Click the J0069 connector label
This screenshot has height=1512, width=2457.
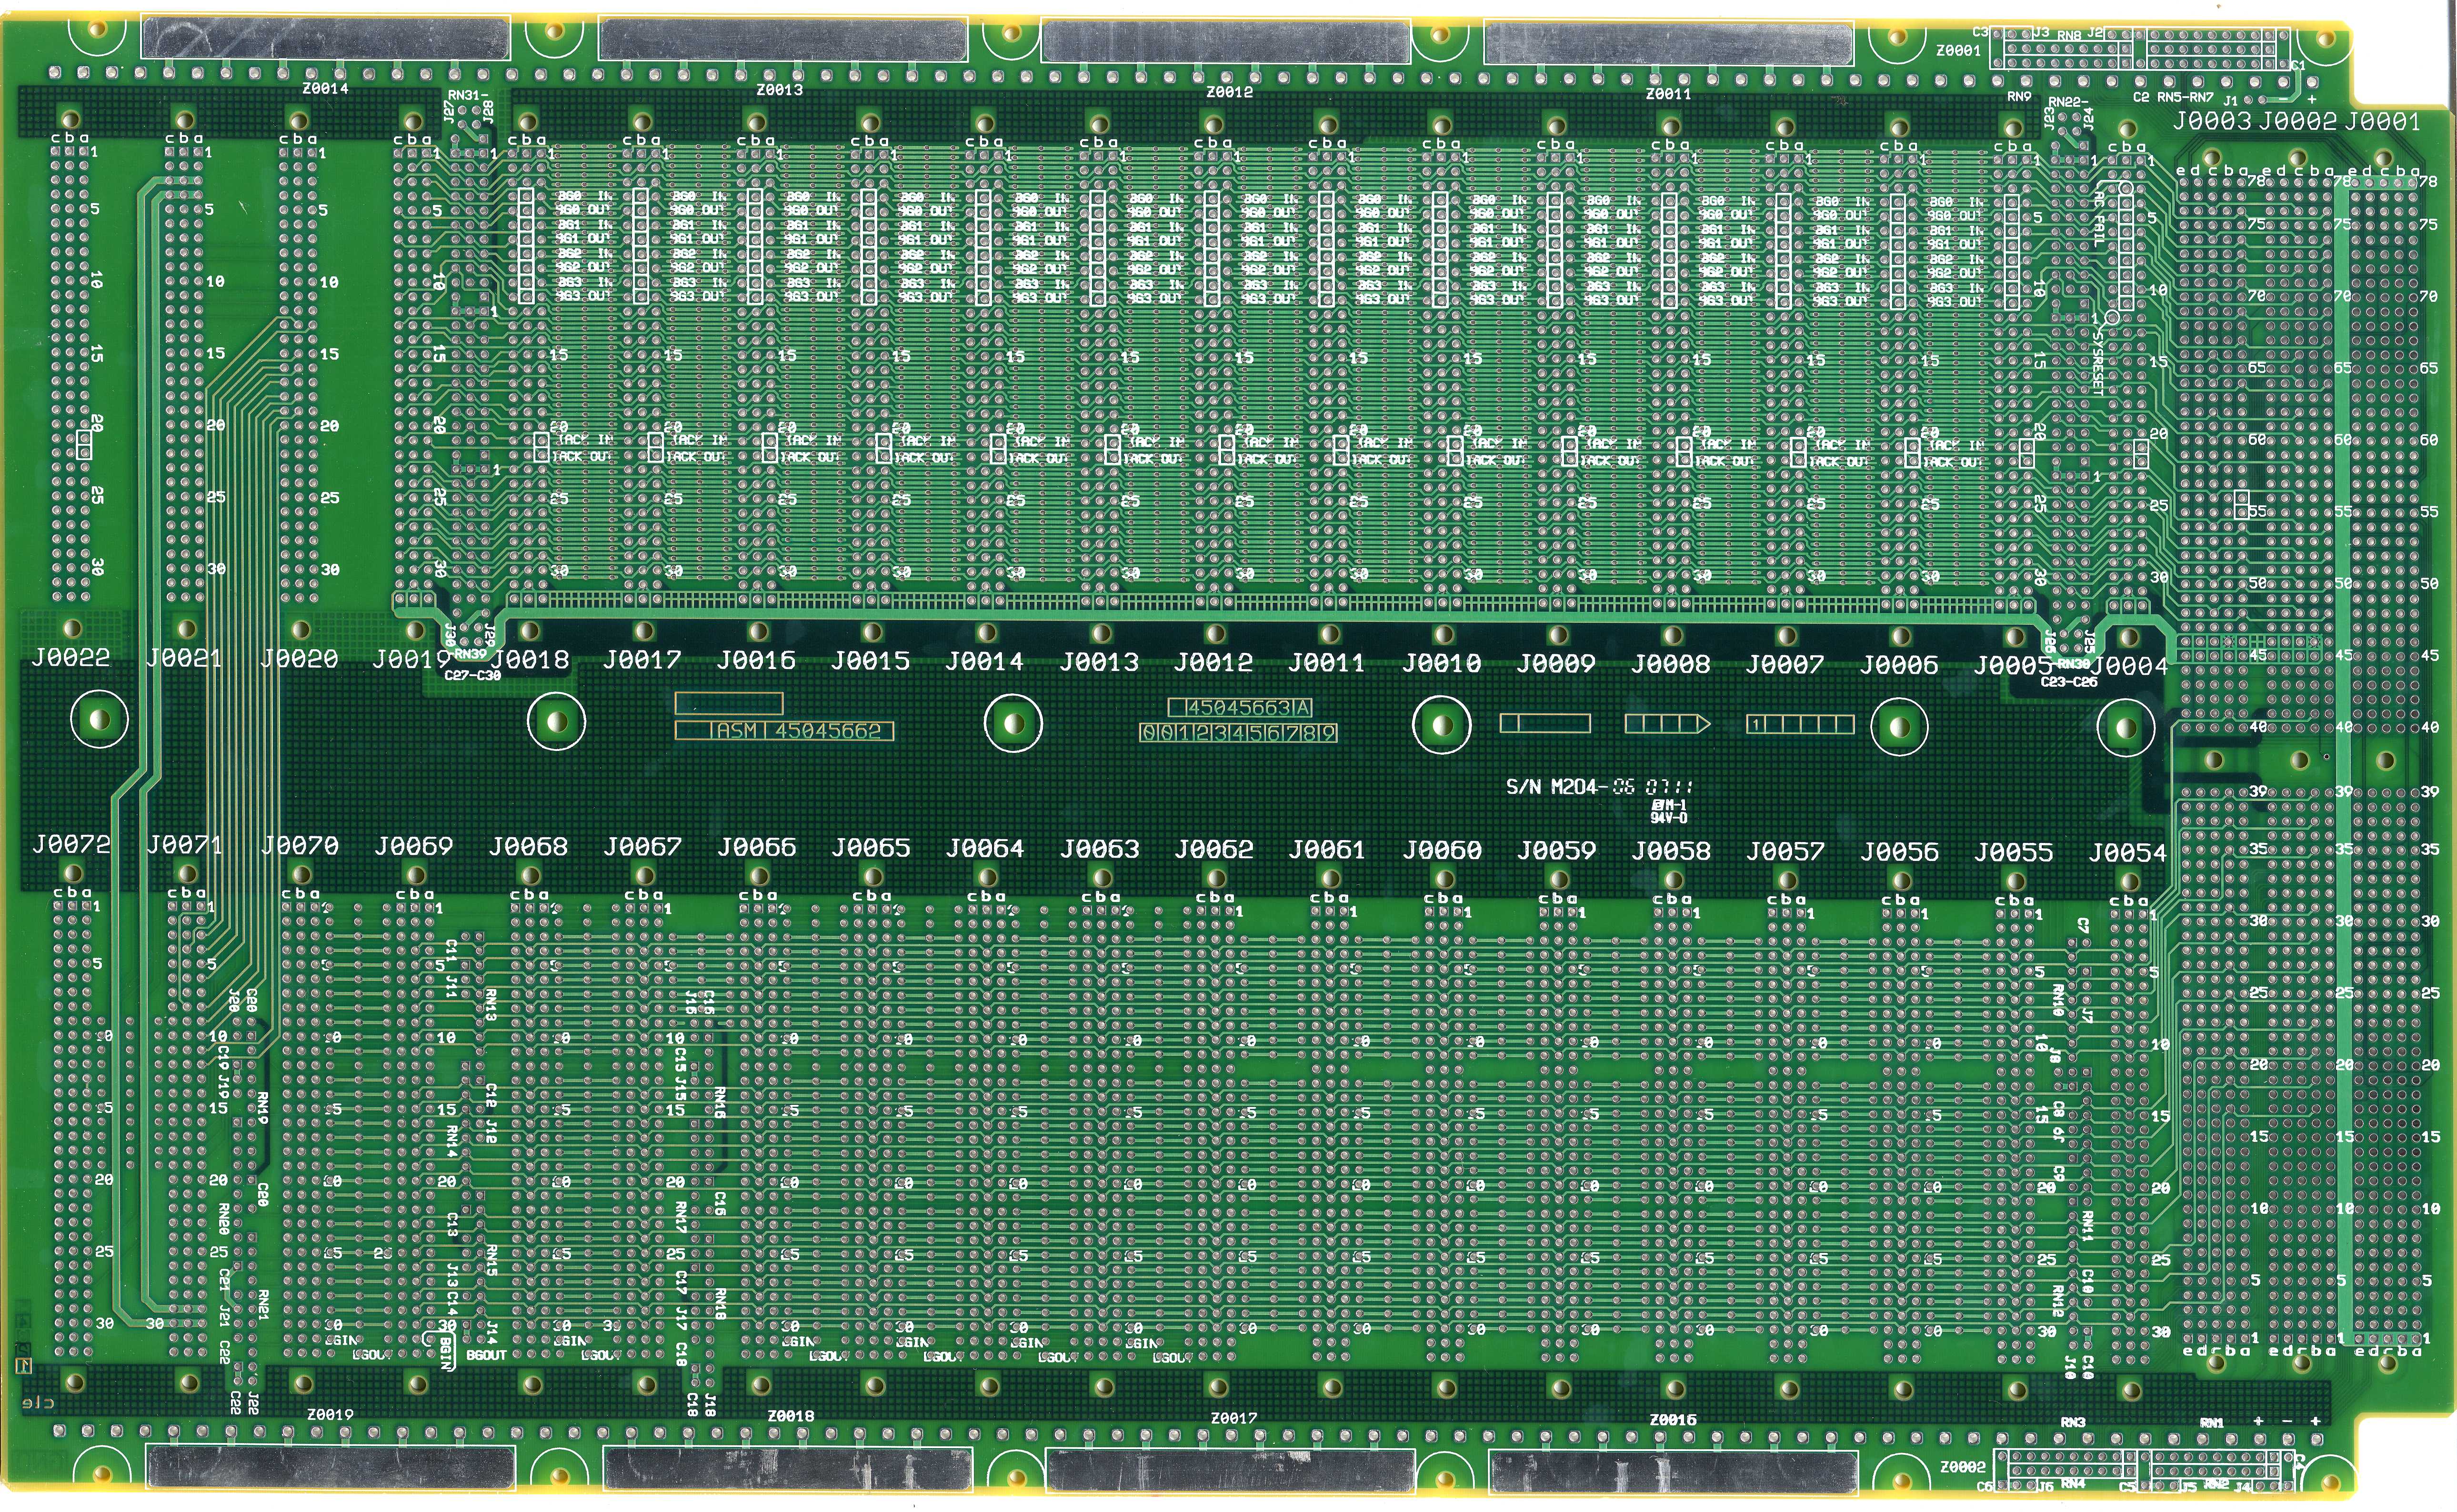(413, 847)
